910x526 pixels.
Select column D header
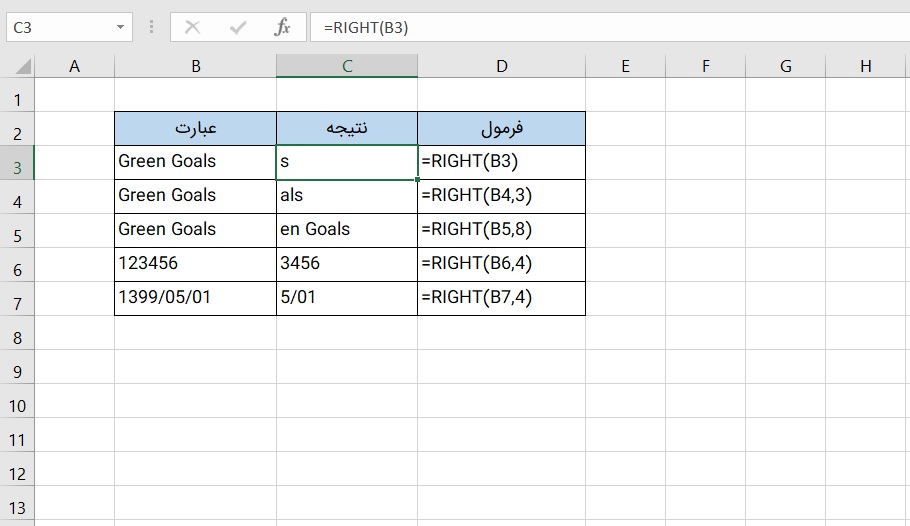[x=501, y=67]
